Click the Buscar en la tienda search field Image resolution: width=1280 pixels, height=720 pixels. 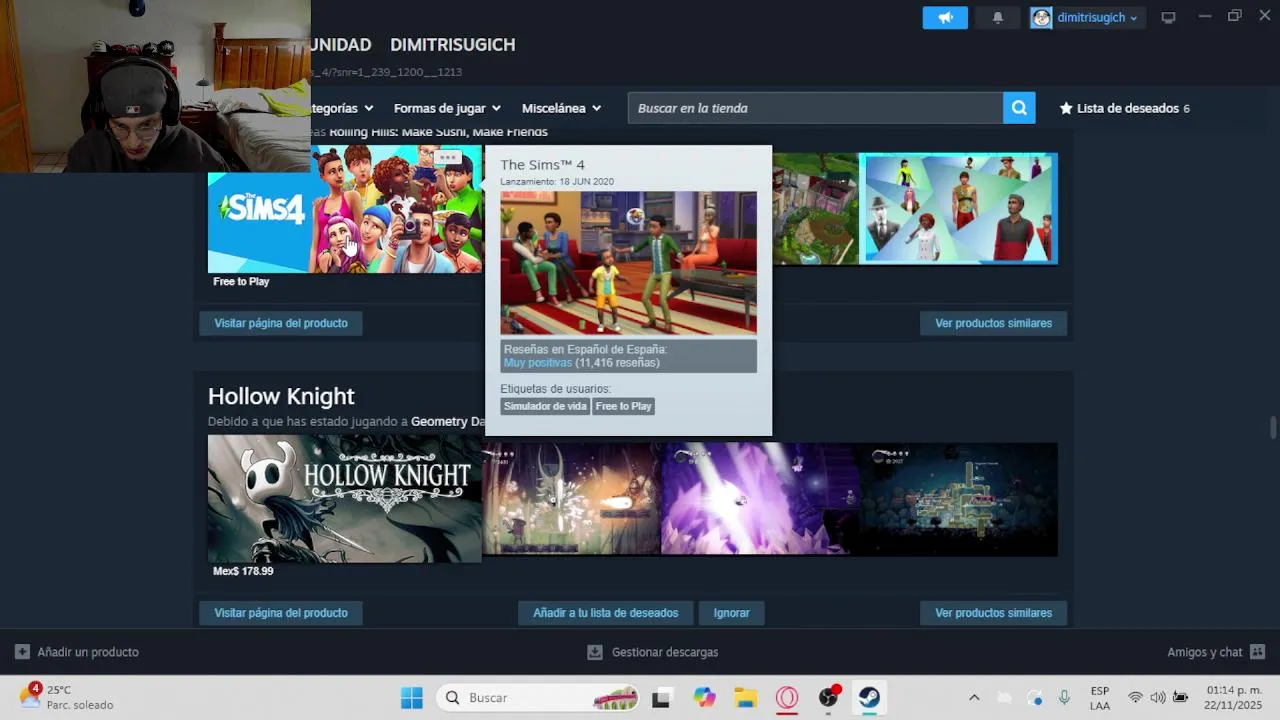click(815, 108)
